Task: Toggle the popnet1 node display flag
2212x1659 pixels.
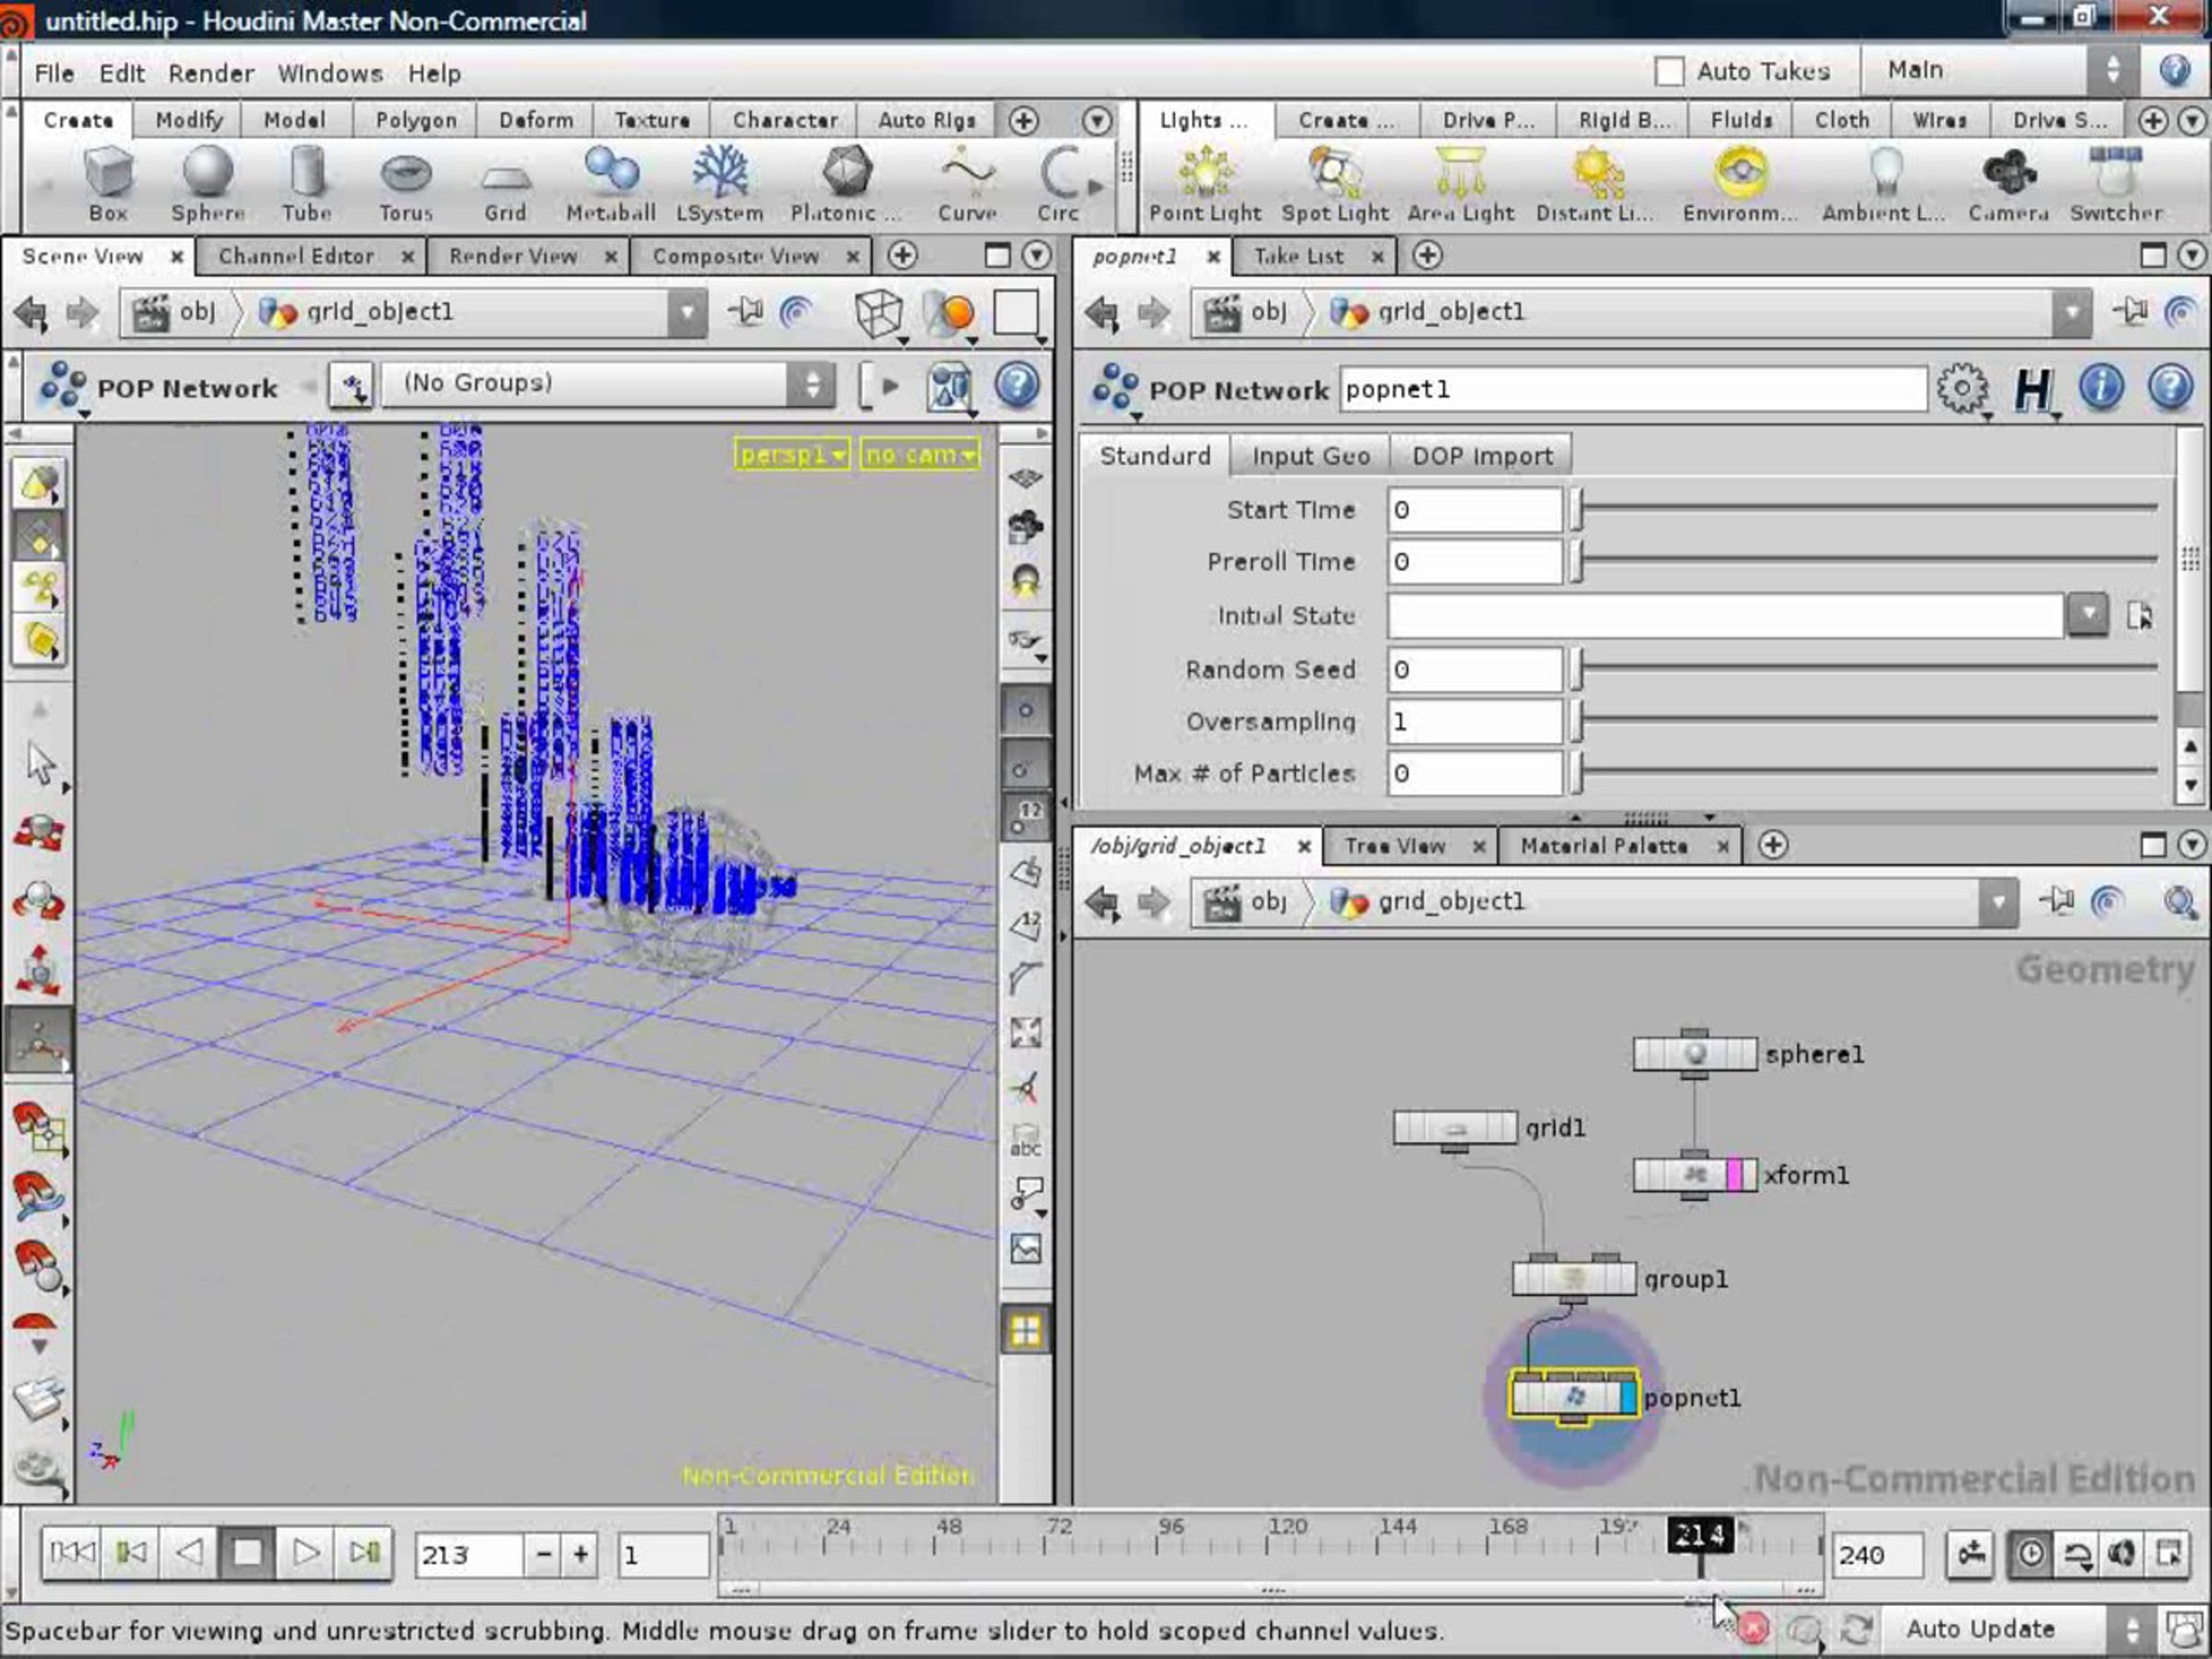Action: (x=1627, y=1396)
